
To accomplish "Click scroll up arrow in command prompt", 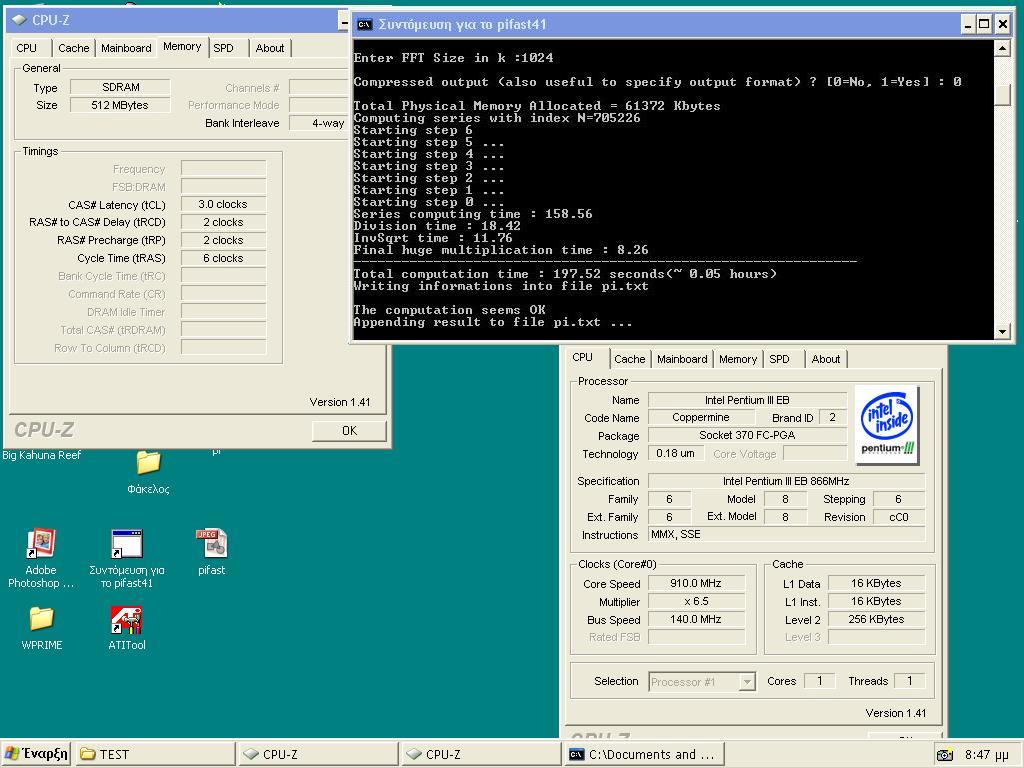I will [1002, 48].
